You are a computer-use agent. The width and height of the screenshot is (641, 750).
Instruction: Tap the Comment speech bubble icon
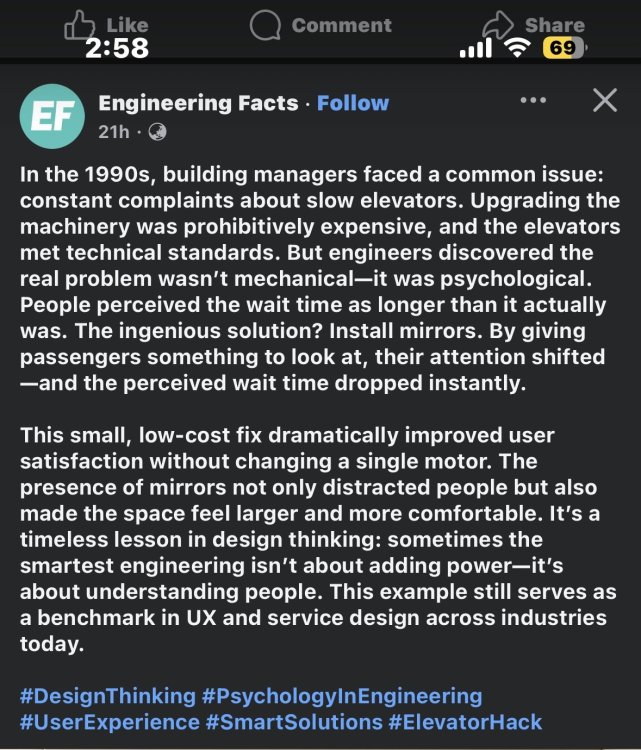click(x=265, y=25)
